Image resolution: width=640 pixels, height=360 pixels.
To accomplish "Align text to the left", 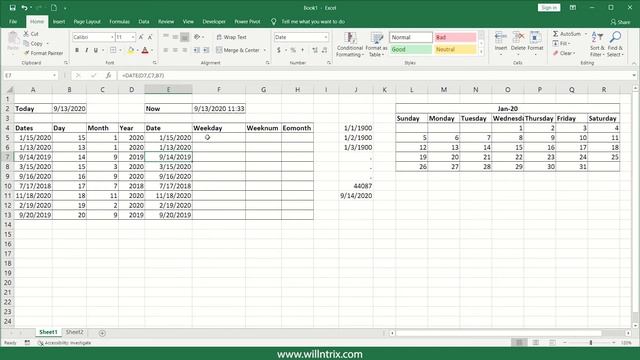I will (x=166, y=50).
